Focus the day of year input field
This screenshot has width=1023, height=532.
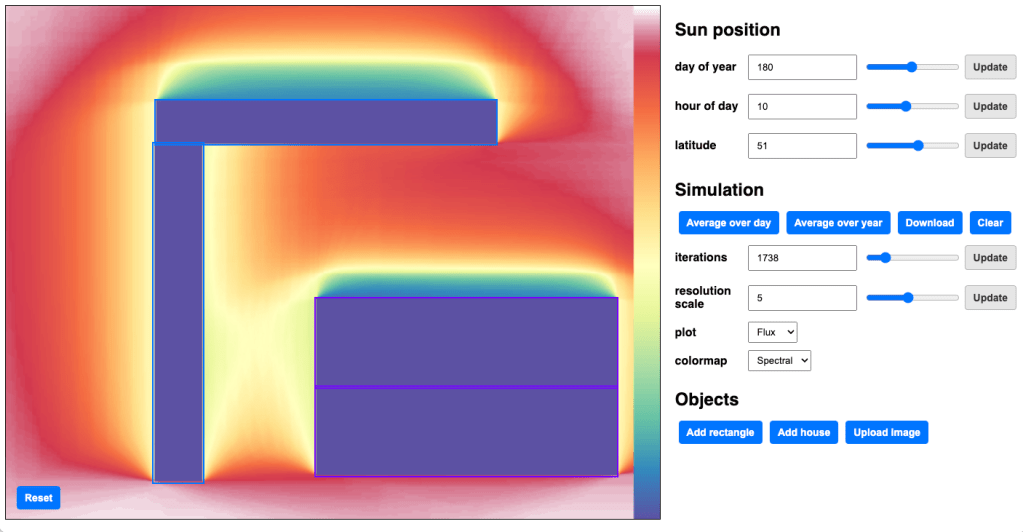pyautogui.click(x=802, y=67)
